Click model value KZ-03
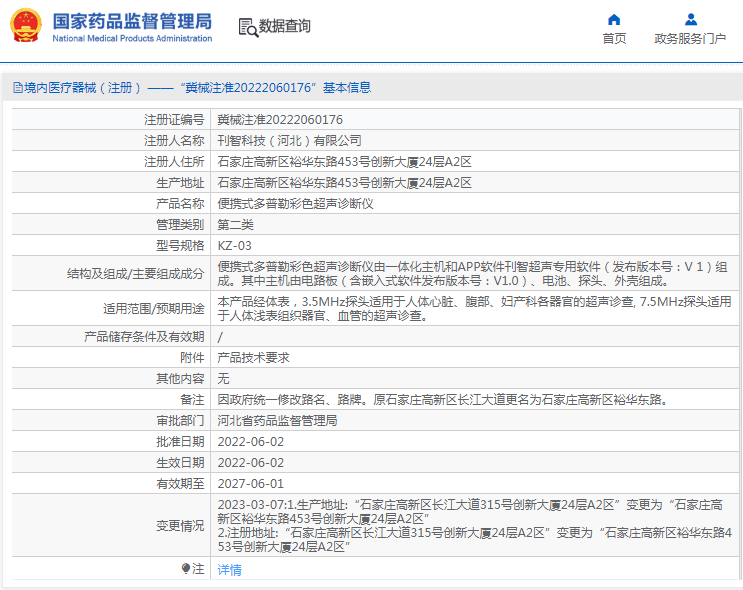This screenshot has width=743, height=590. tap(235, 246)
